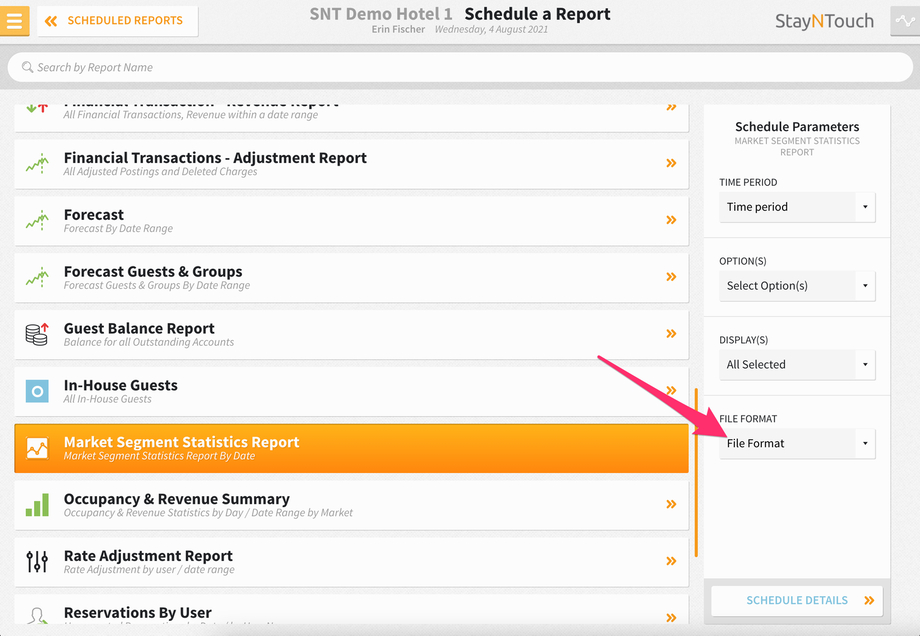
Task: Click 'Rate Adjustment by user / date range' text
Action: pos(149,570)
